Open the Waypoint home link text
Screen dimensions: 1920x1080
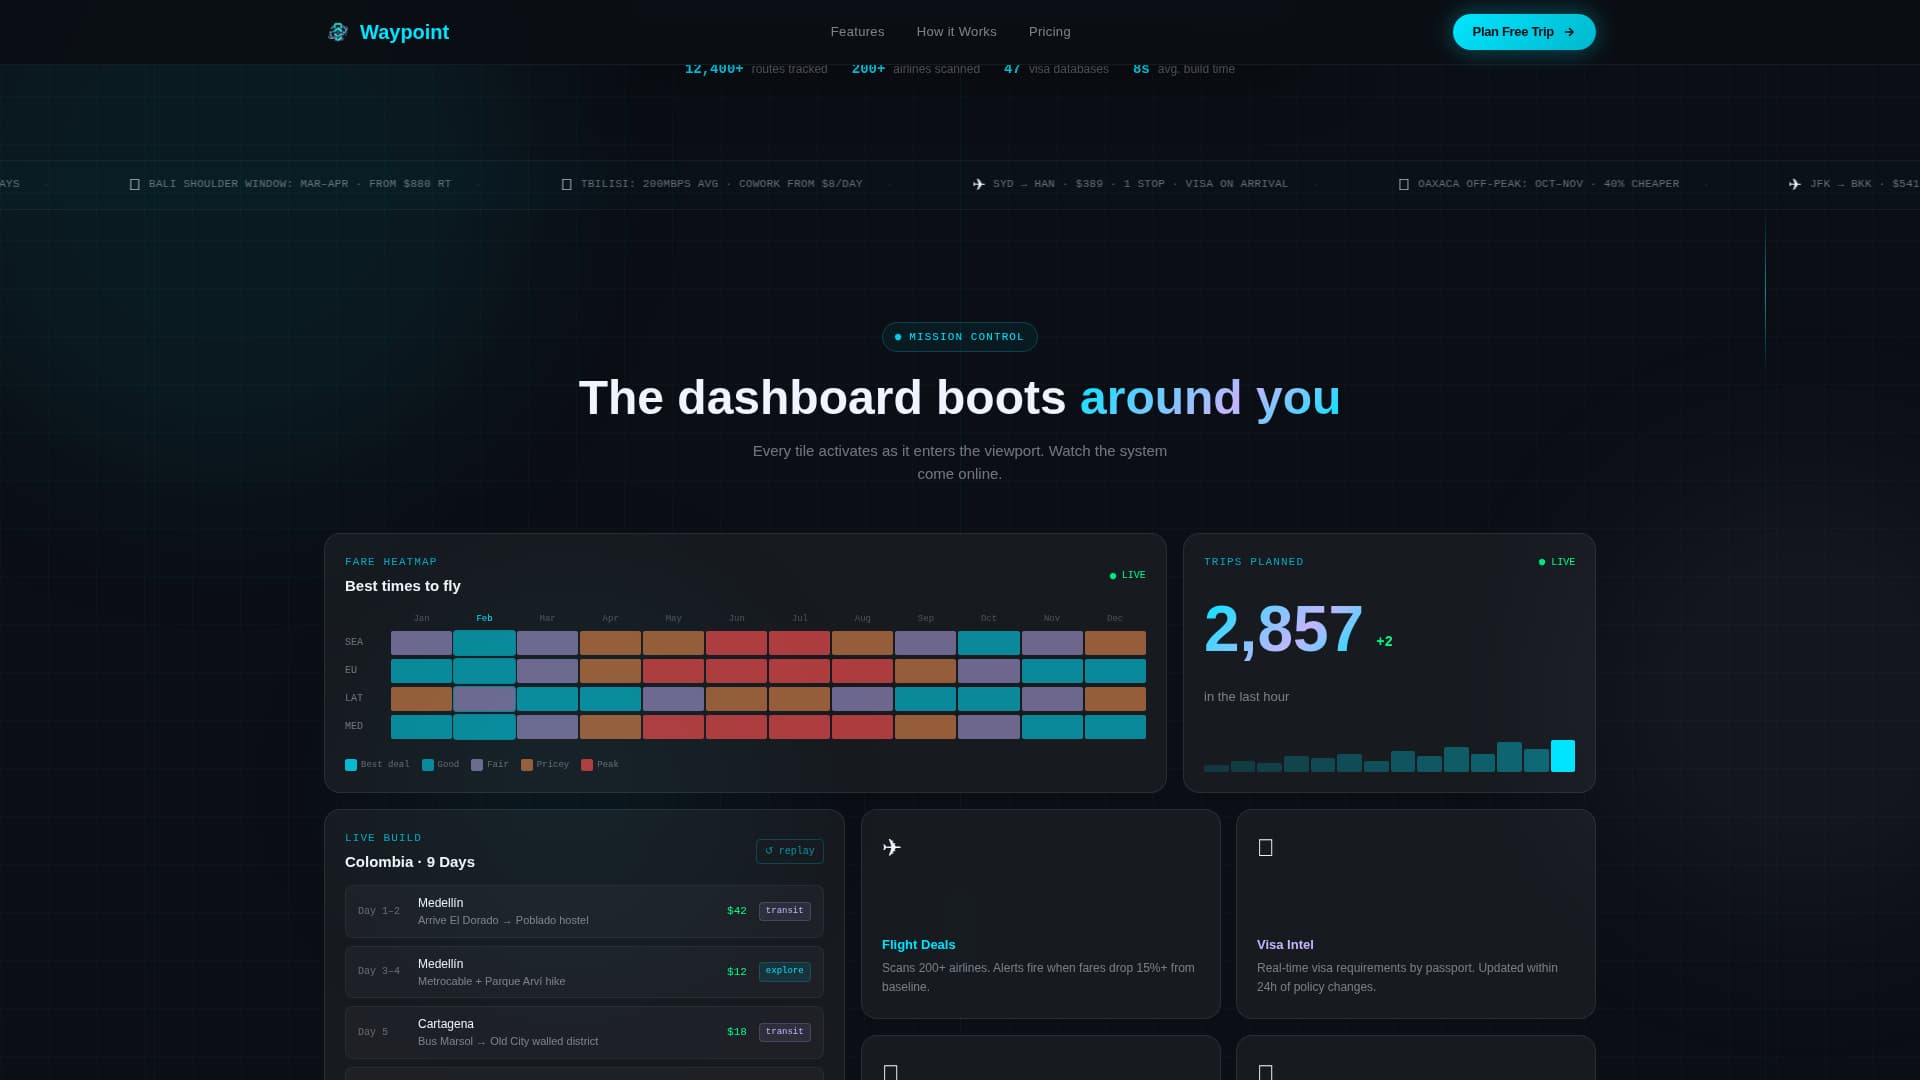(x=404, y=32)
